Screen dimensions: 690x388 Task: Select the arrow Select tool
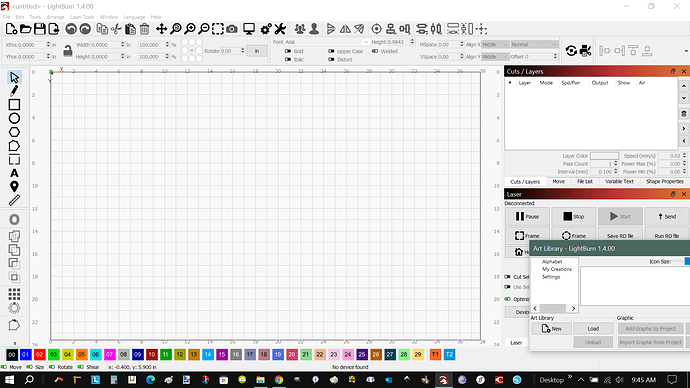(x=14, y=77)
